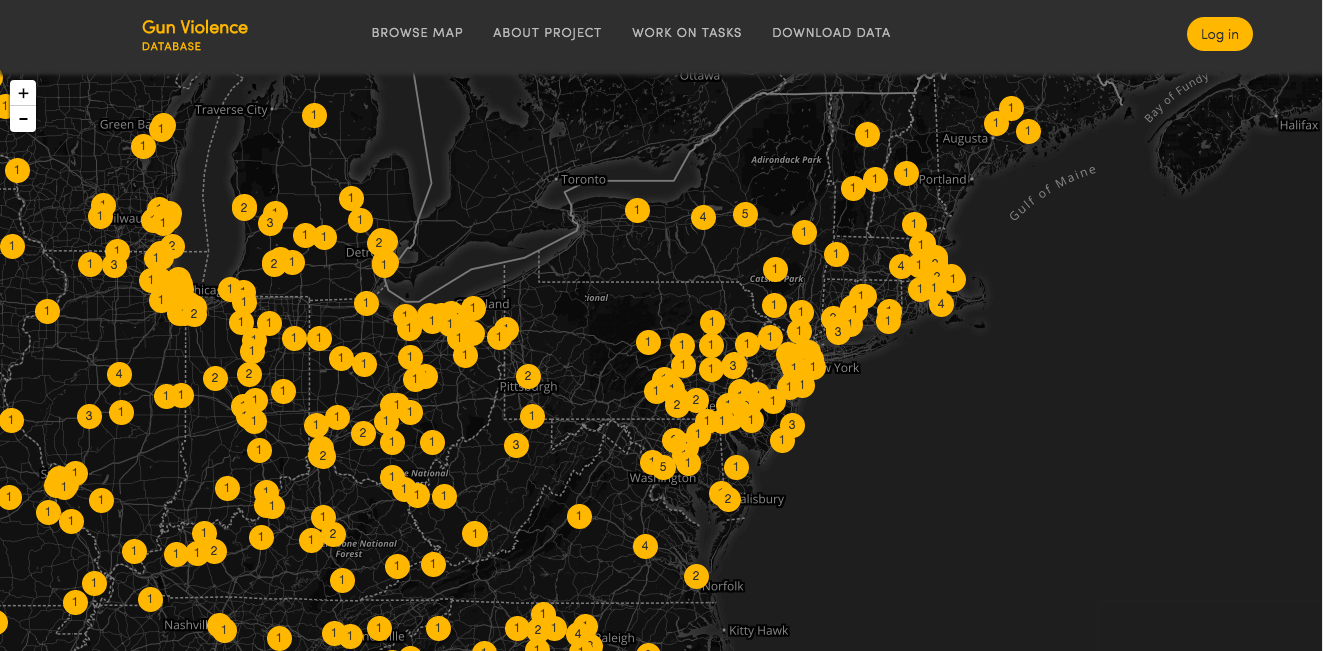Select marker 4 west of Boston cluster
This screenshot has width=1323, height=651.
pyautogui.click(x=901, y=266)
